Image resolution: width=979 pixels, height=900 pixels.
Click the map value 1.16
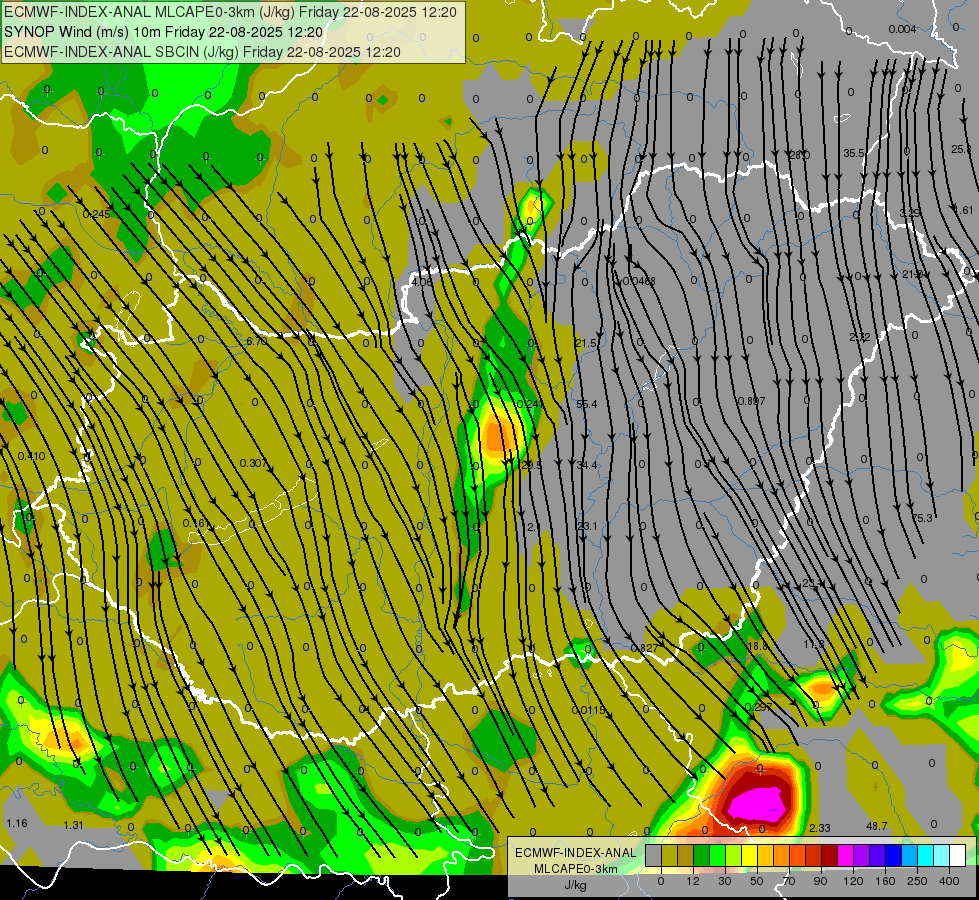pyautogui.click(x=17, y=823)
